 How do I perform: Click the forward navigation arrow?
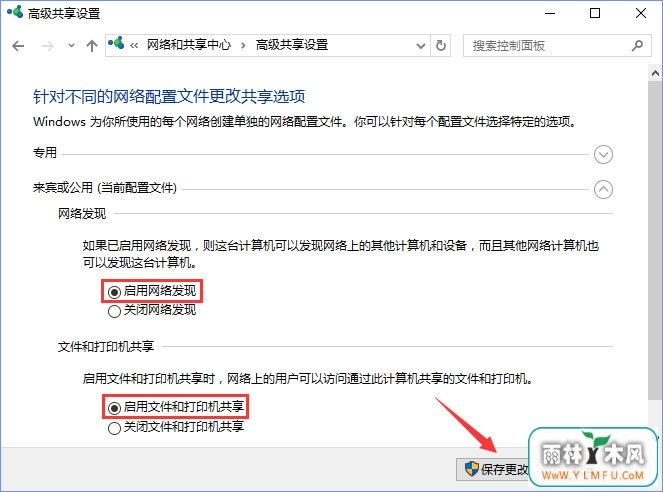click(48, 46)
